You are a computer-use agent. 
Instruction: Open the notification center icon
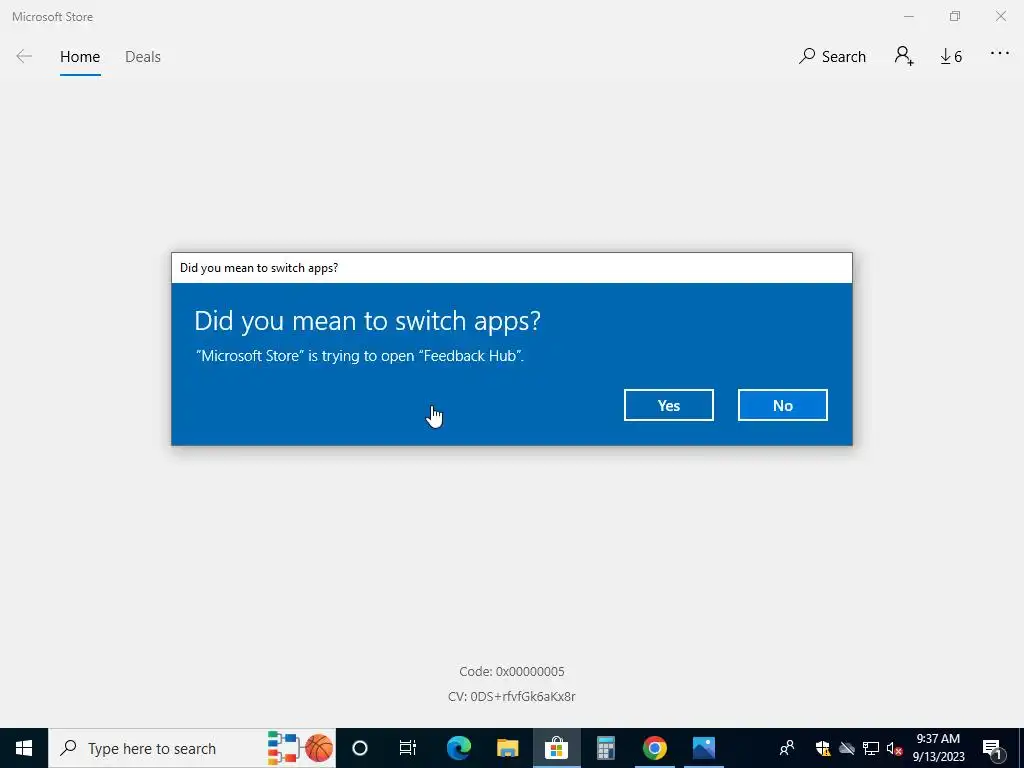point(992,748)
